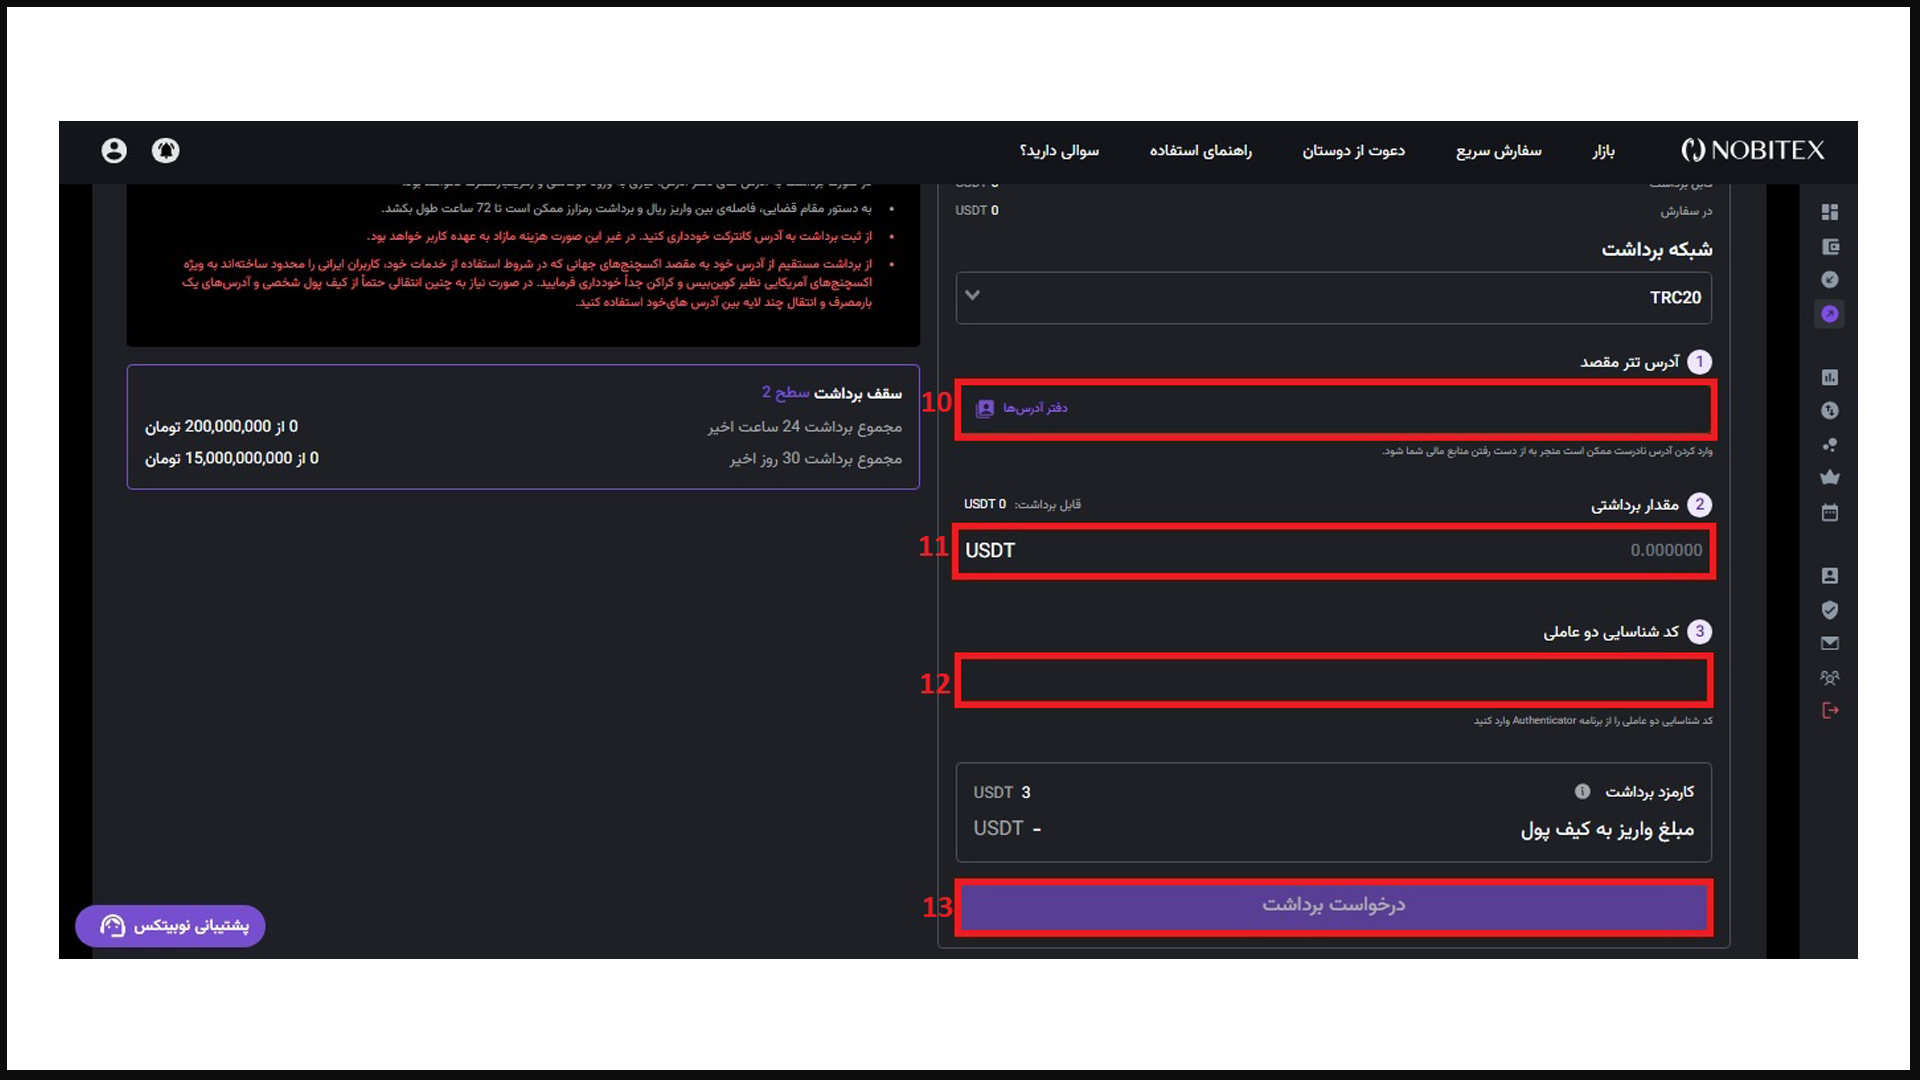Open the سوالی دارید؟ menu item
The image size is (1920, 1080).
pos(1059,151)
